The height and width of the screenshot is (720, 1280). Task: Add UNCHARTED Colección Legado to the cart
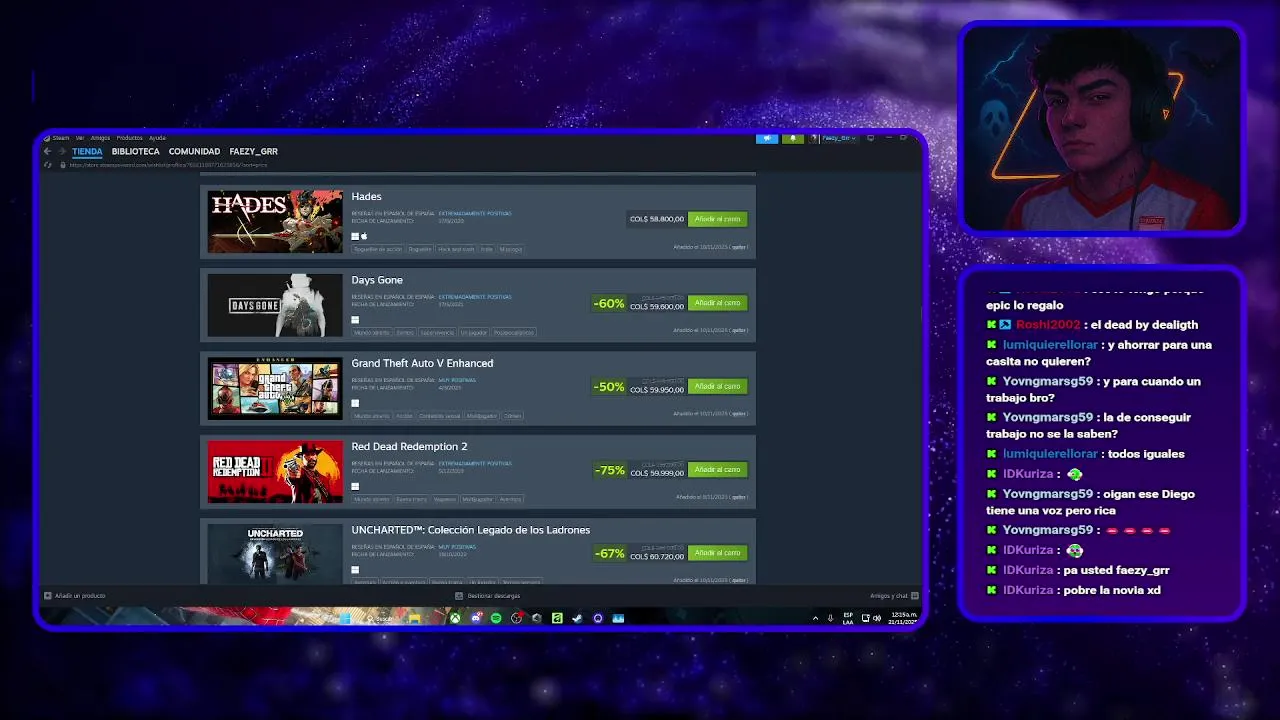(x=717, y=552)
